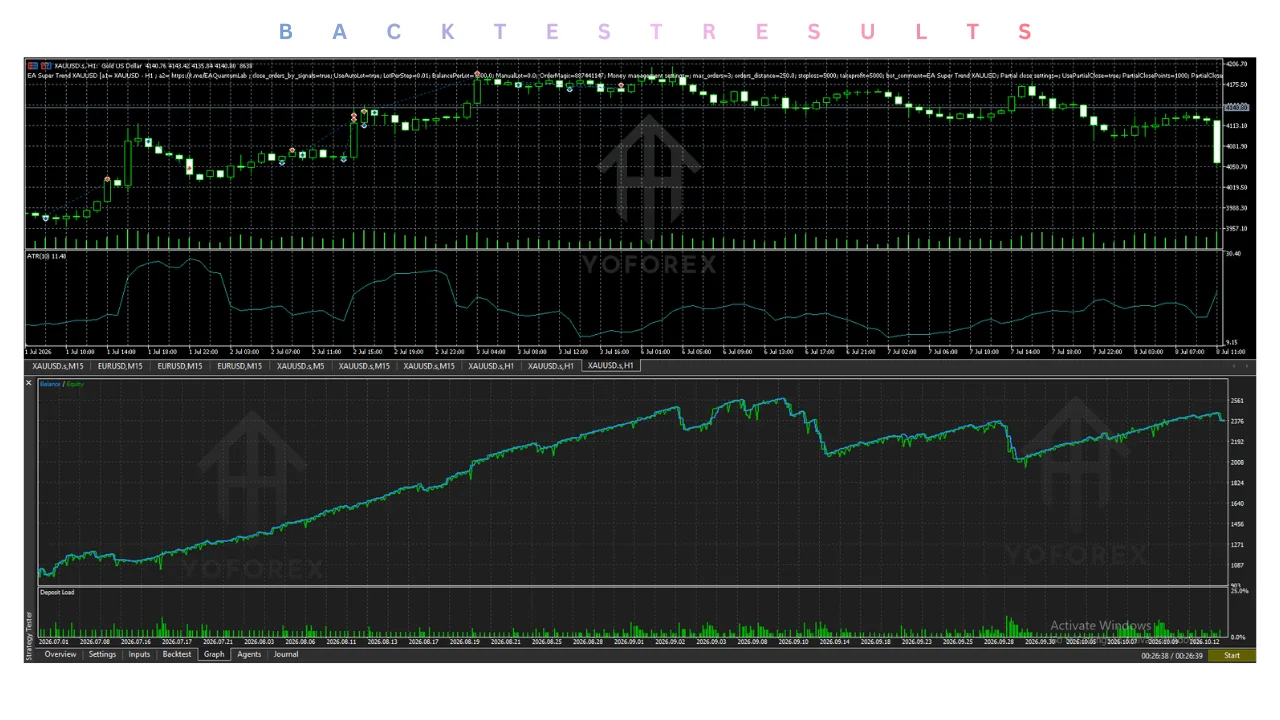Select the Backtest tab
The width and height of the screenshot is (1280, 720).
click(177, 655)
